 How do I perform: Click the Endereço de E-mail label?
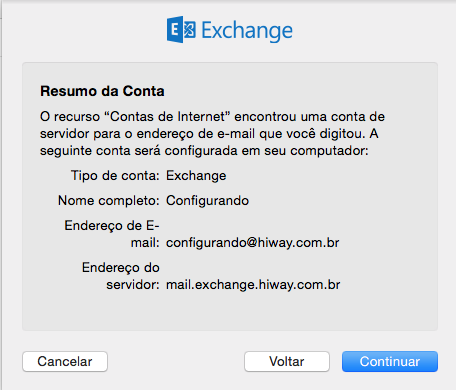112,234
